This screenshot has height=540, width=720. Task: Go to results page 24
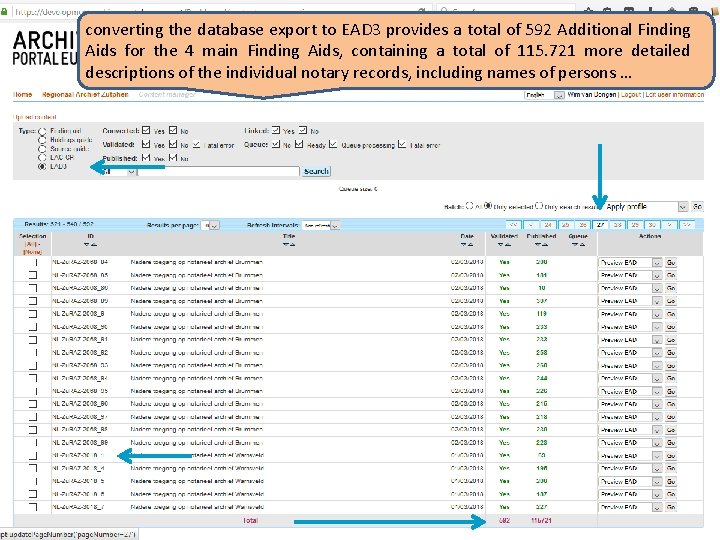click(x=548, y=225)
